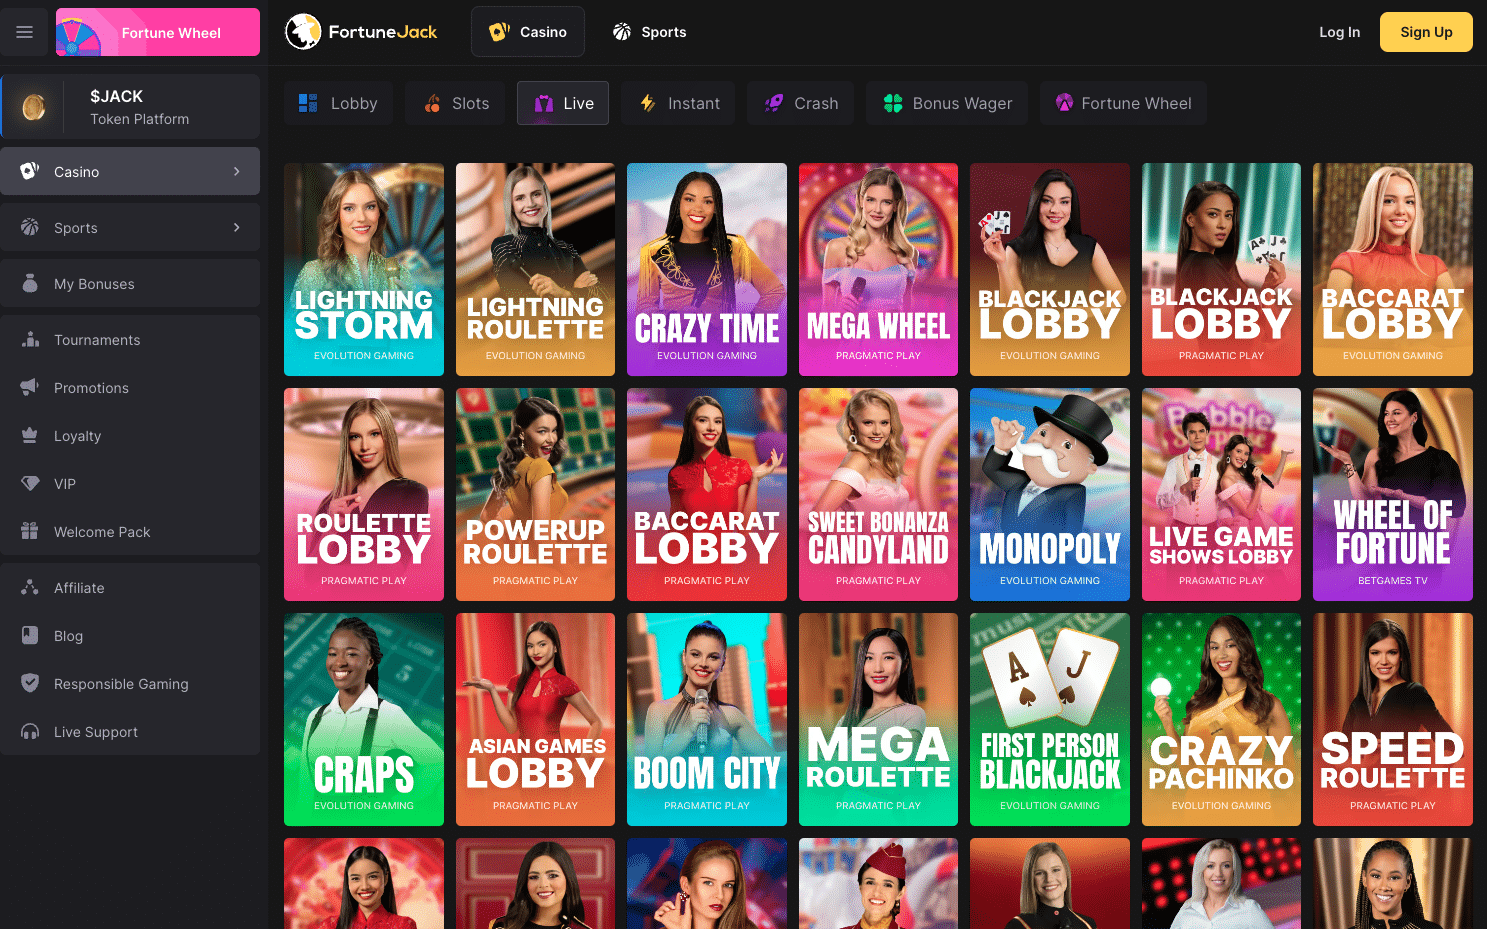Click the Sports ball icon in header
Viewport: 1487px width, 929px height.
click(x=622, y=31)
